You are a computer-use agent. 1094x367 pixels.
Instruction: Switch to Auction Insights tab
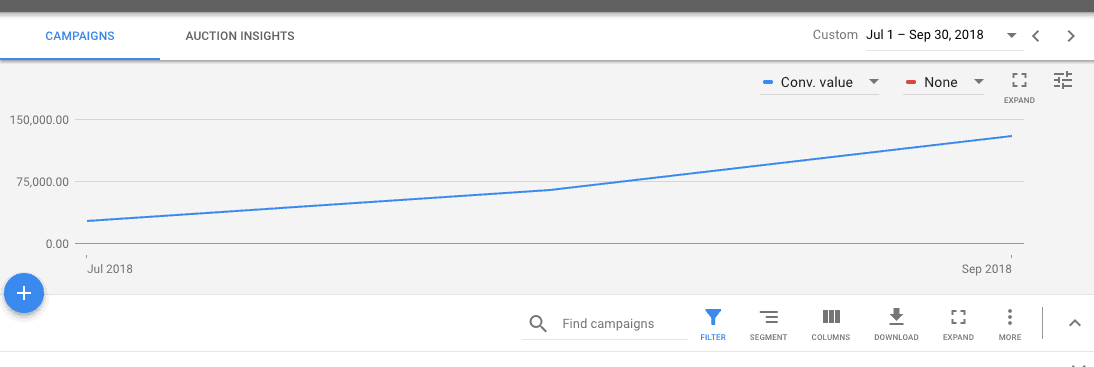[x=240, y=36]
